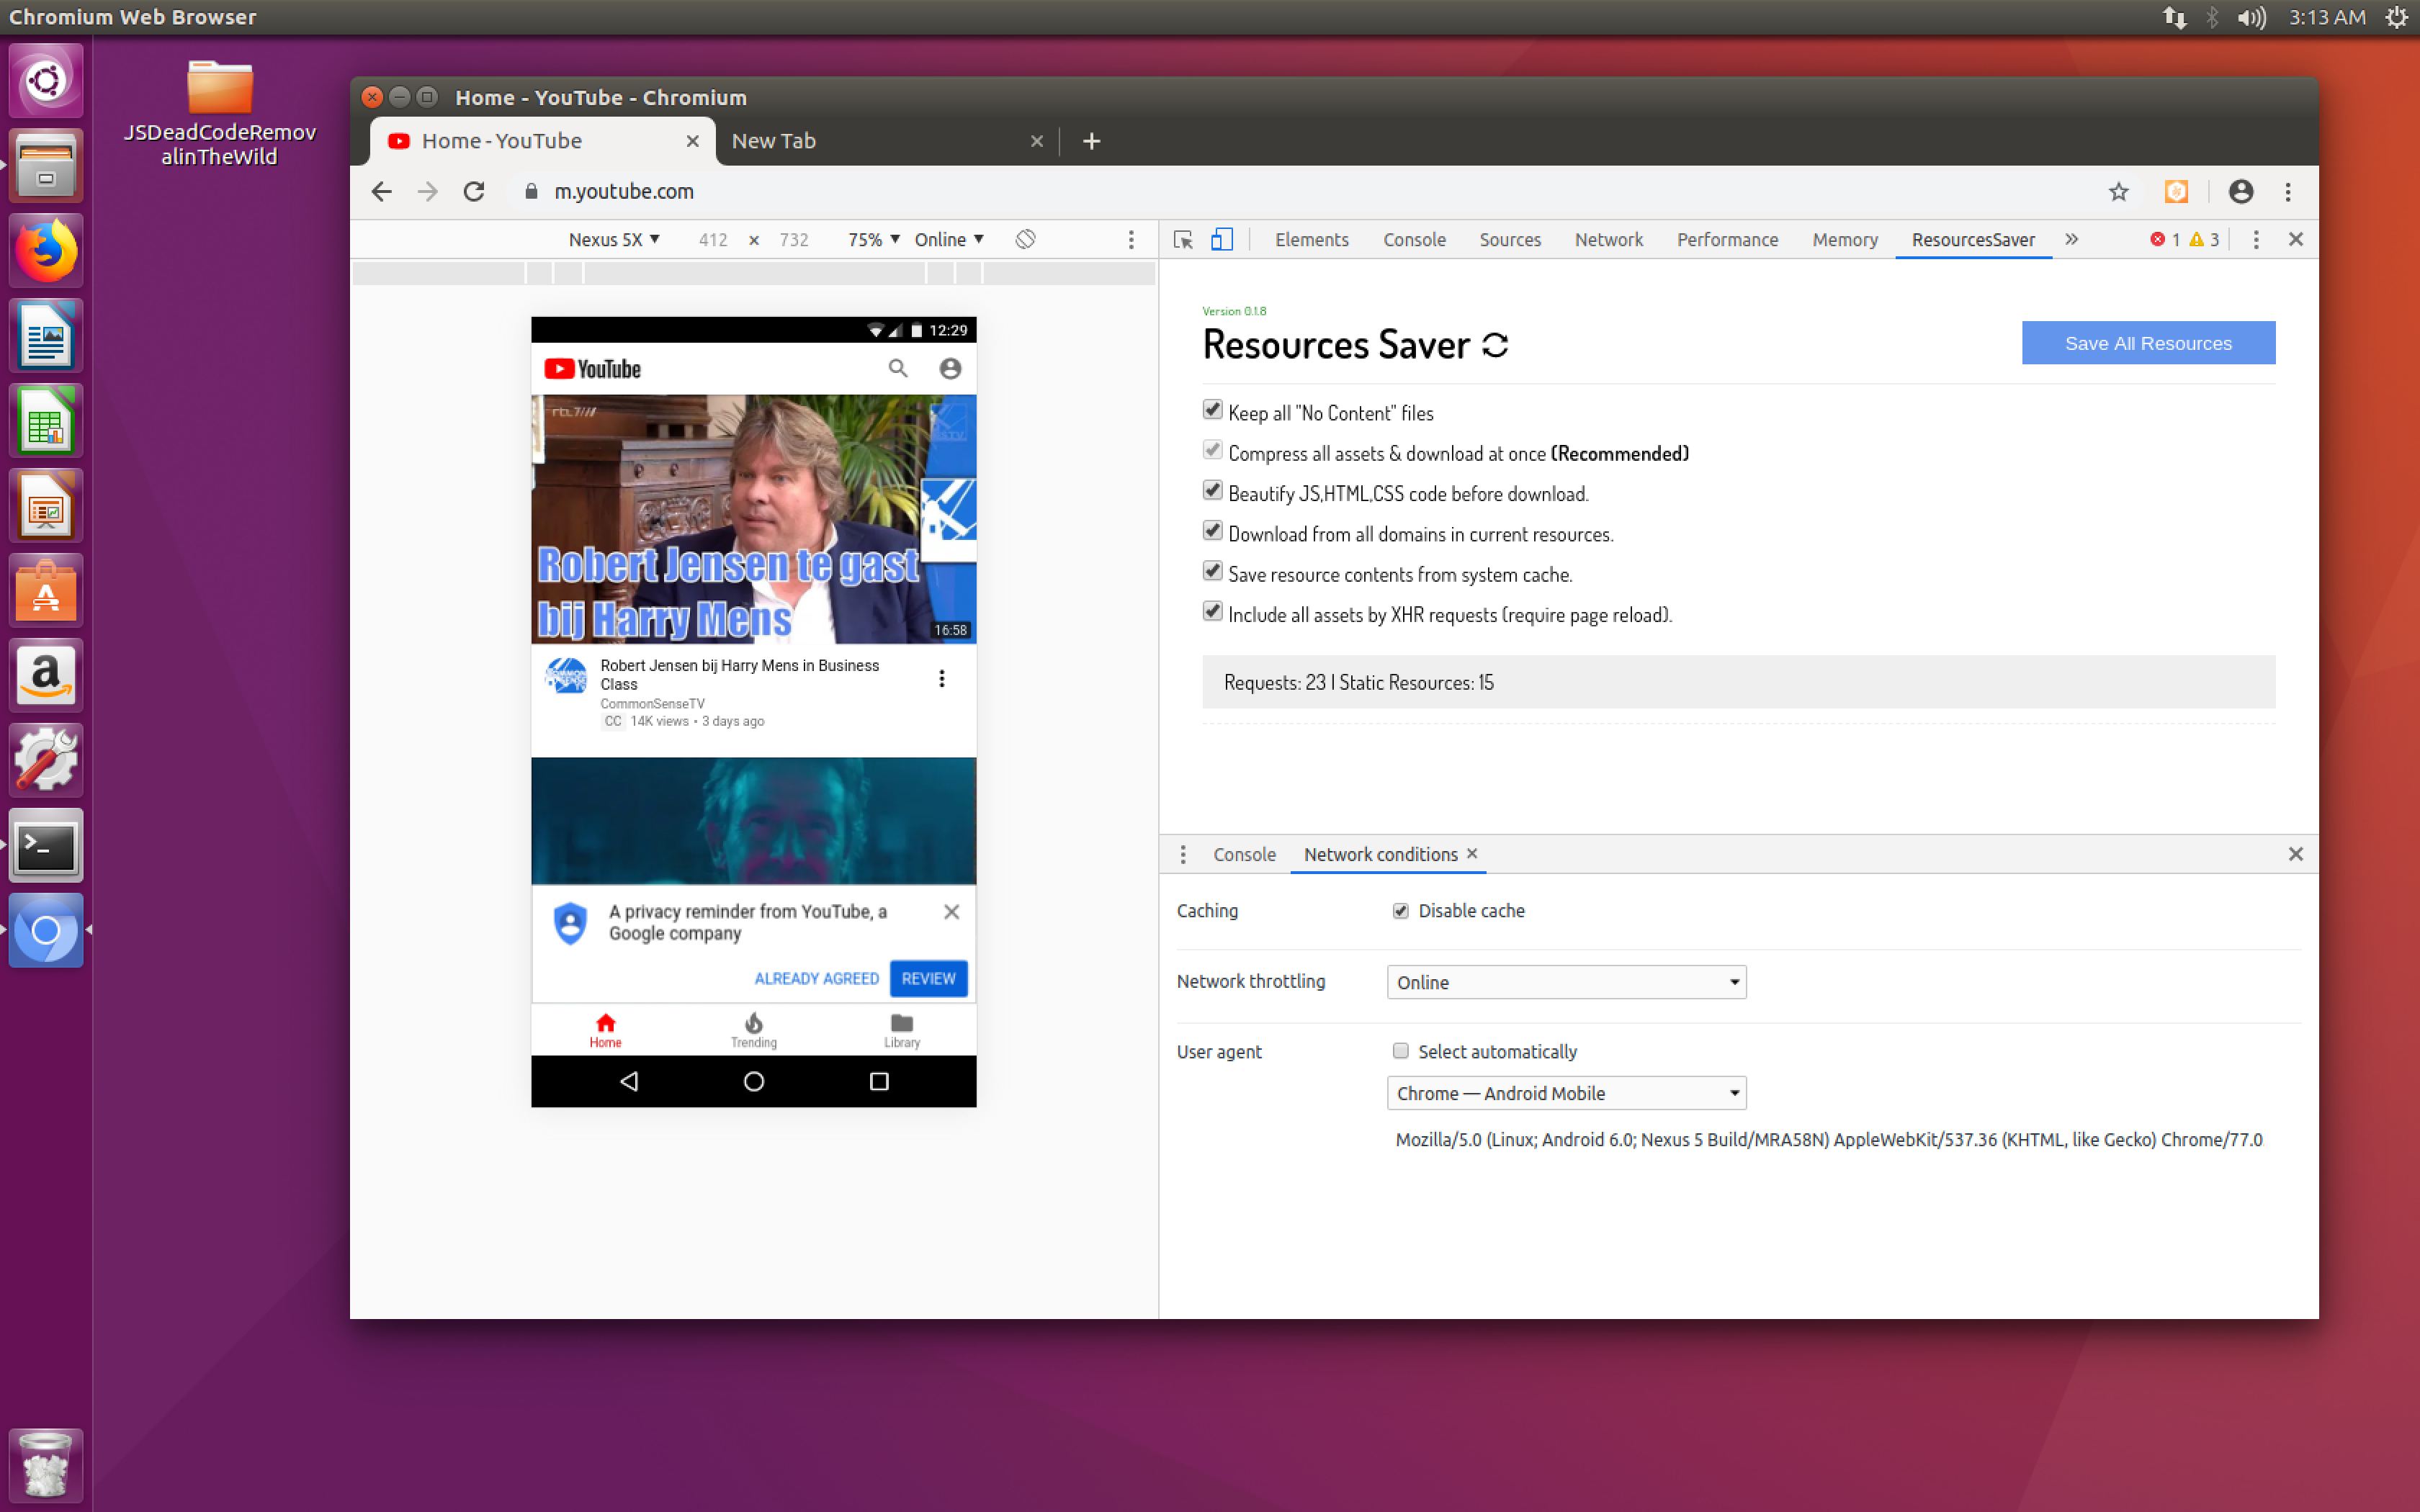Open a new browser tab with plus button
Screen dimensions: 2420x1512
(1092, 141)
